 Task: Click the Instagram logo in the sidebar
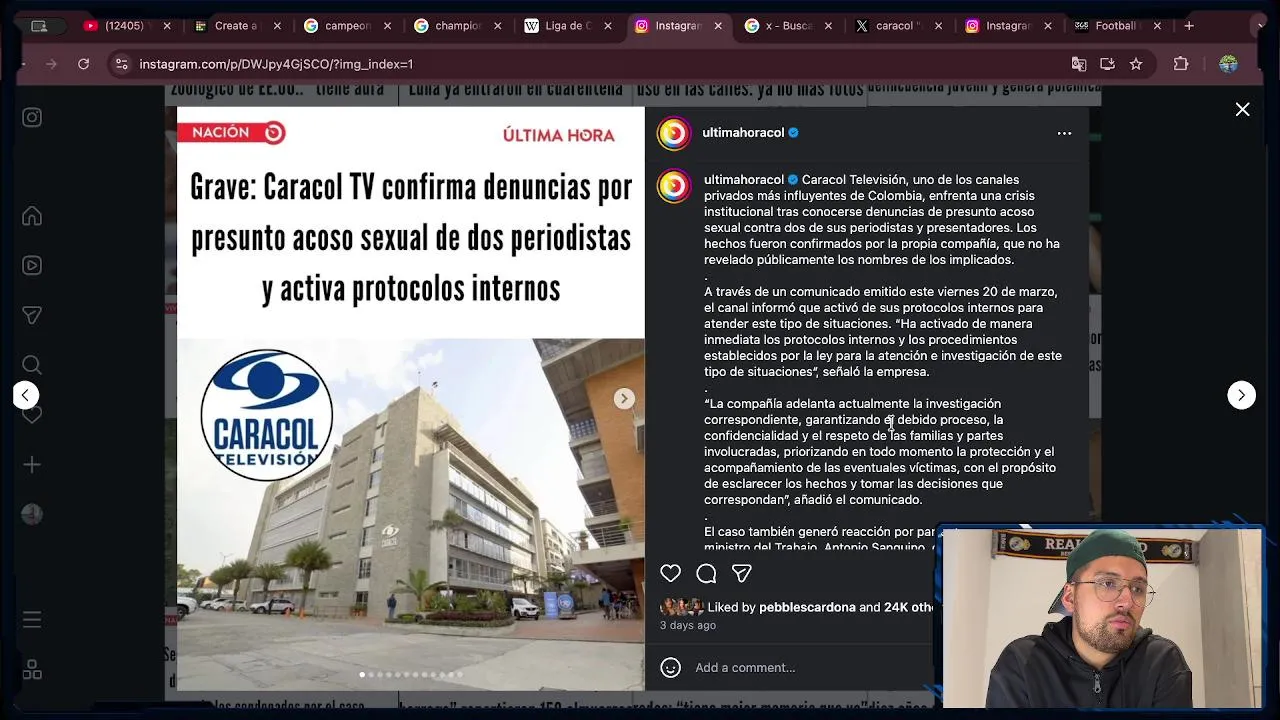point(32,117)
